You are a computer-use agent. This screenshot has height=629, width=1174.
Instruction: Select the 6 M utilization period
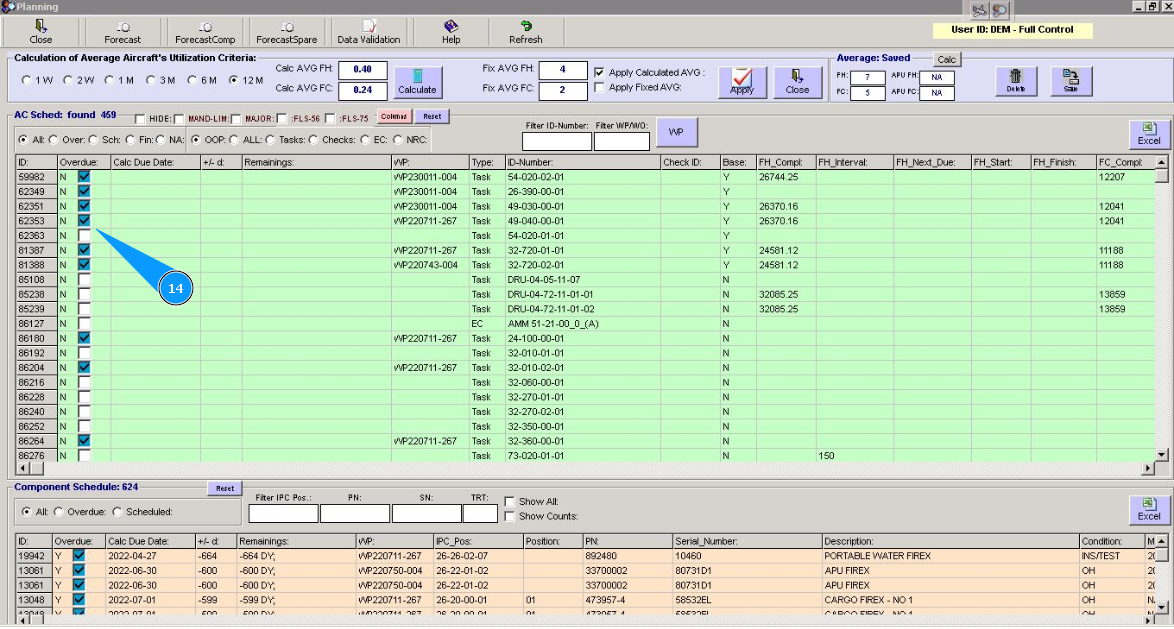click(x=192, y=80)
